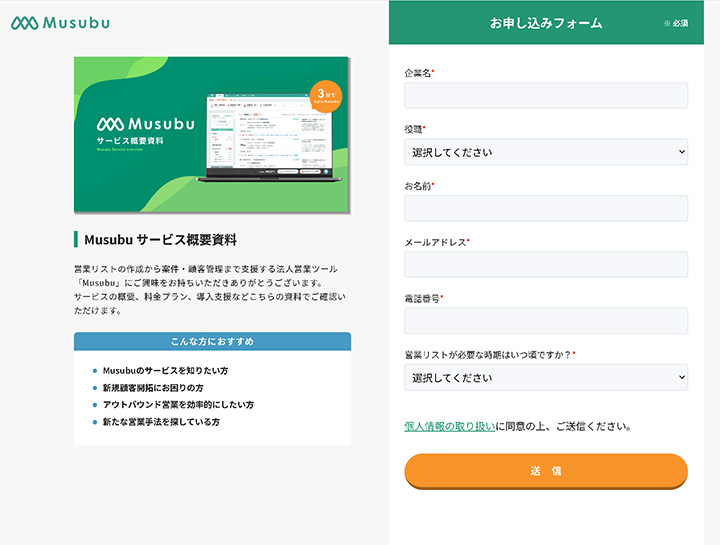Click the メールアドレス field label
This screenshot has width=720, height=545.
(435, 242)
